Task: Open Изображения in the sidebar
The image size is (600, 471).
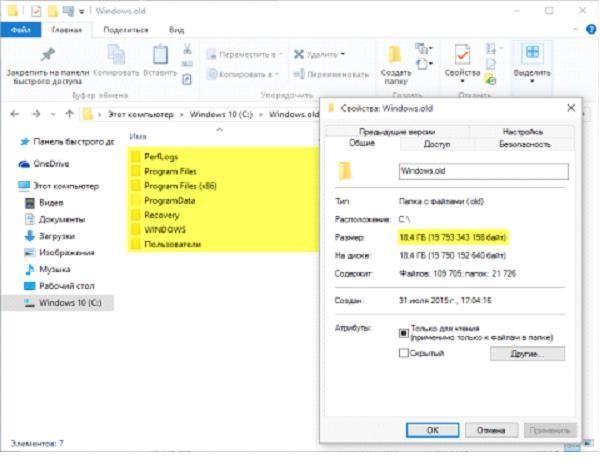Action: point(59,253)
